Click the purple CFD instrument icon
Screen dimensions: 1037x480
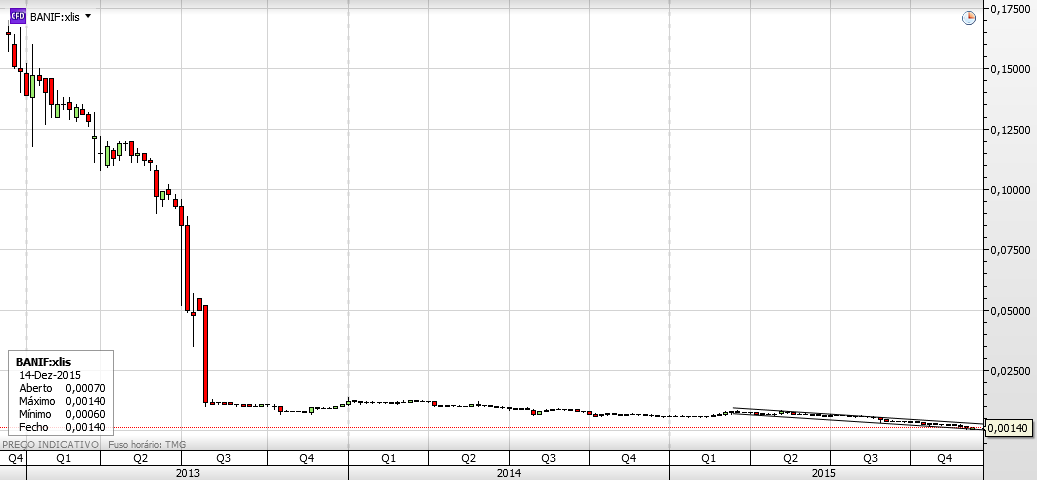click(18, 17)
